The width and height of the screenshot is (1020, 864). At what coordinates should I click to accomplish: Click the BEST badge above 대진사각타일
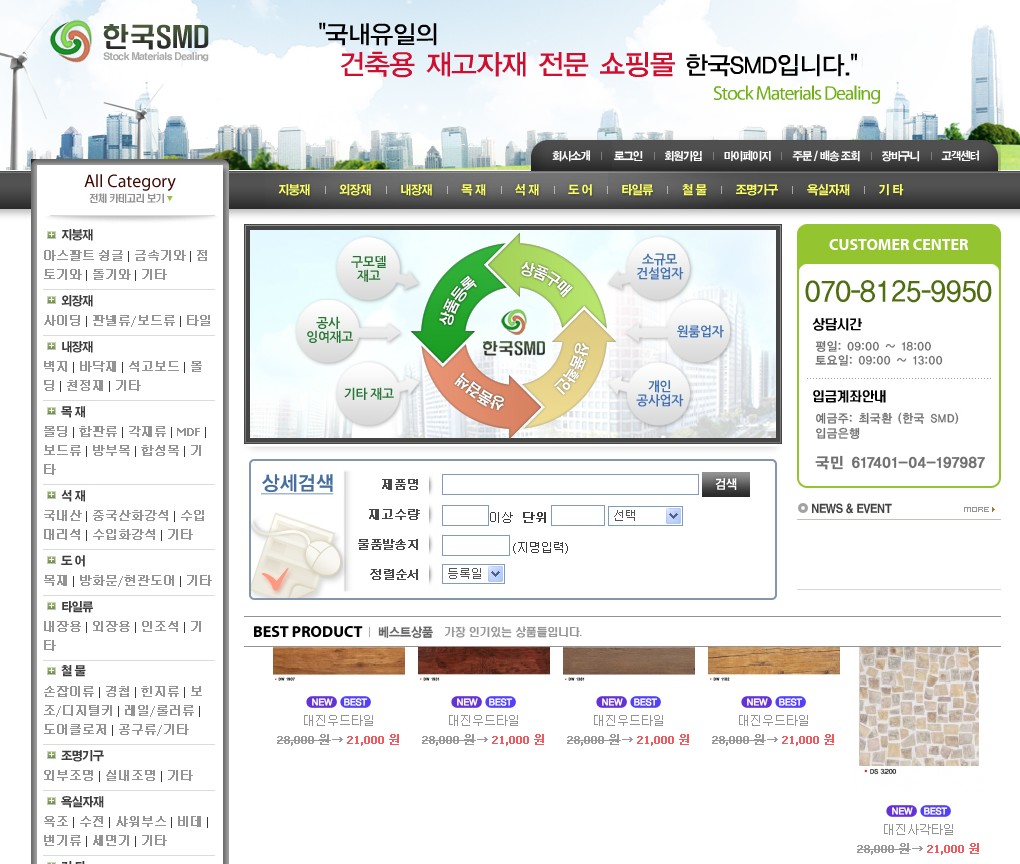pyautogui.click(x=935, y=811)
